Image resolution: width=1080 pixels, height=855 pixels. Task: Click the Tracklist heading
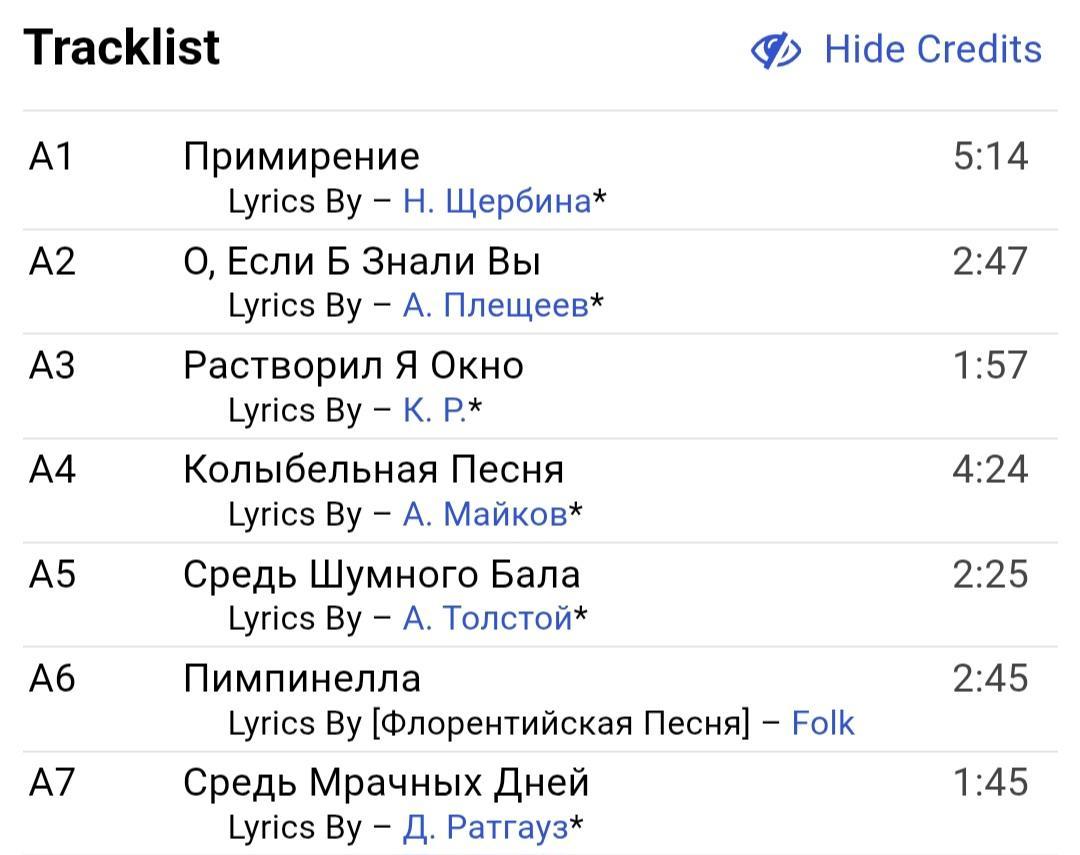pos(121,48)
